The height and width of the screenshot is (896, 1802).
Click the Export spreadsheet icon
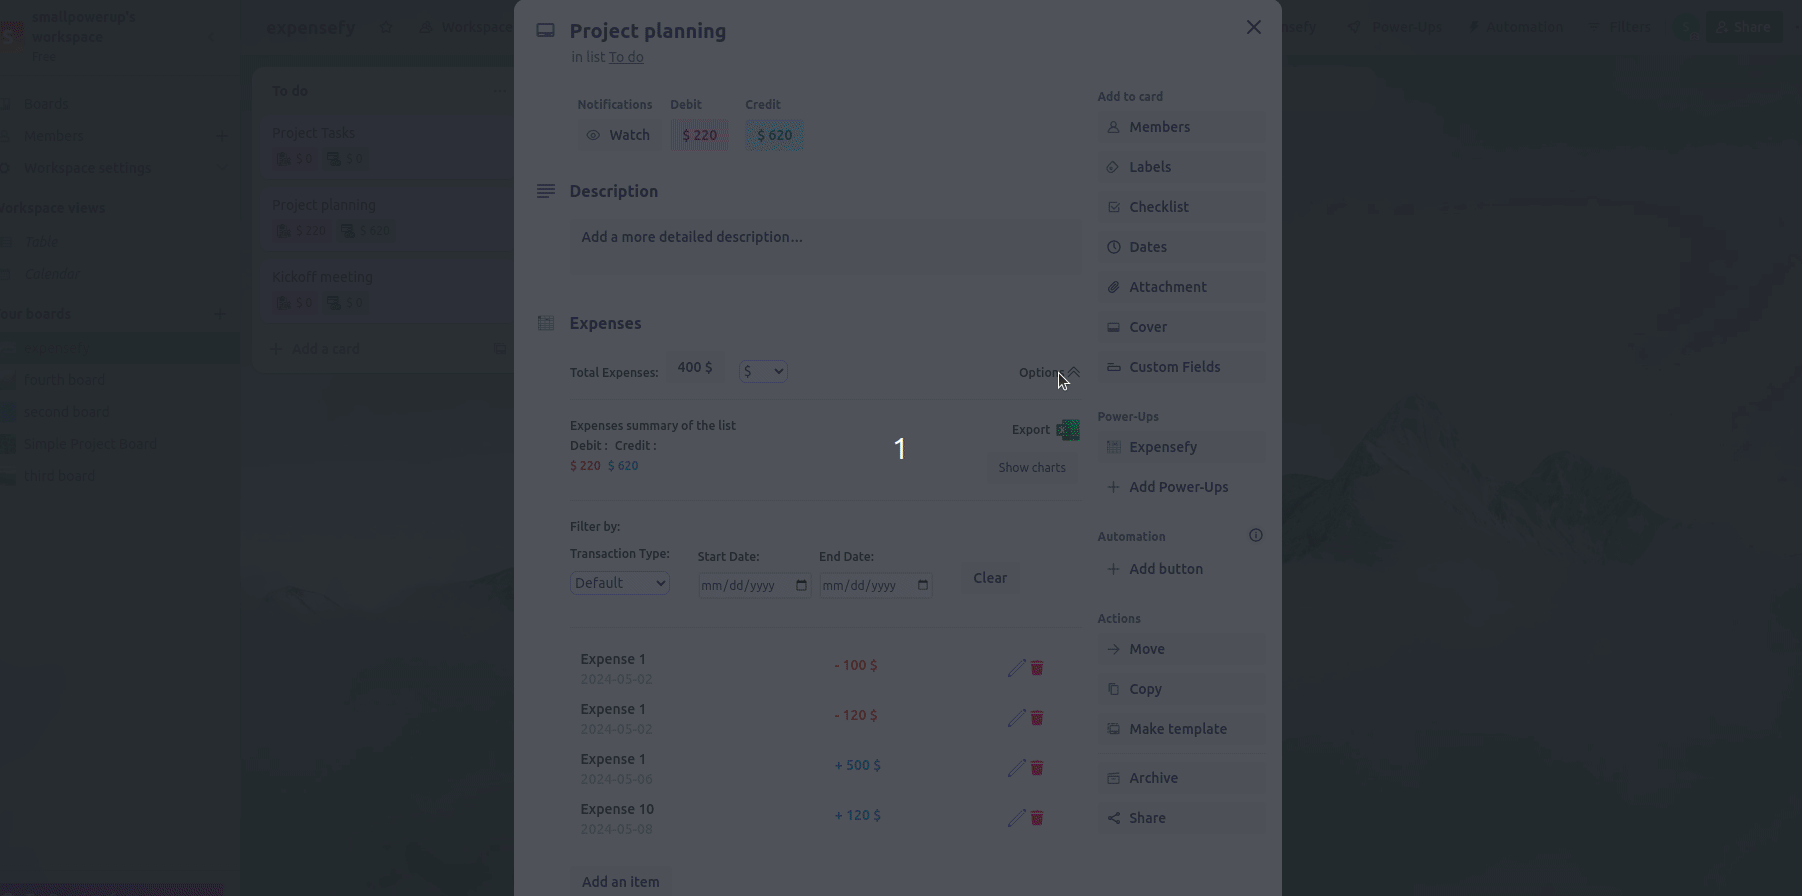tap(1067, 430)
